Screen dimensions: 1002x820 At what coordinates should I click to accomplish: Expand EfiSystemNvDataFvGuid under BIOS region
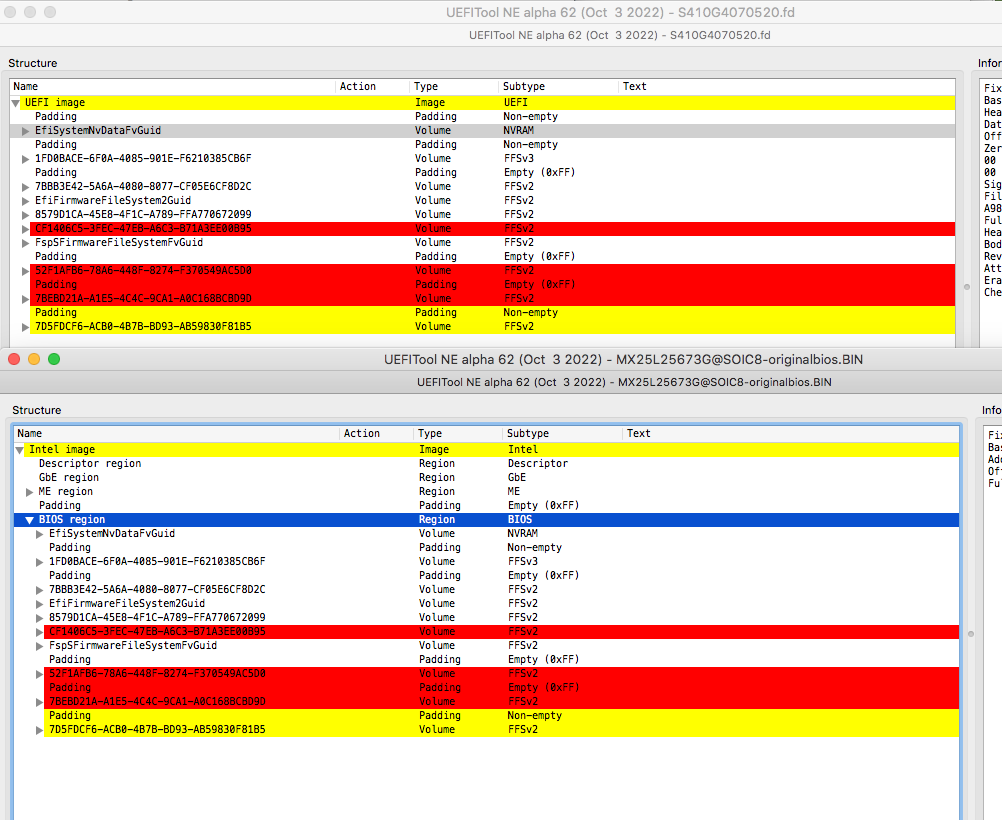[40, 534]
